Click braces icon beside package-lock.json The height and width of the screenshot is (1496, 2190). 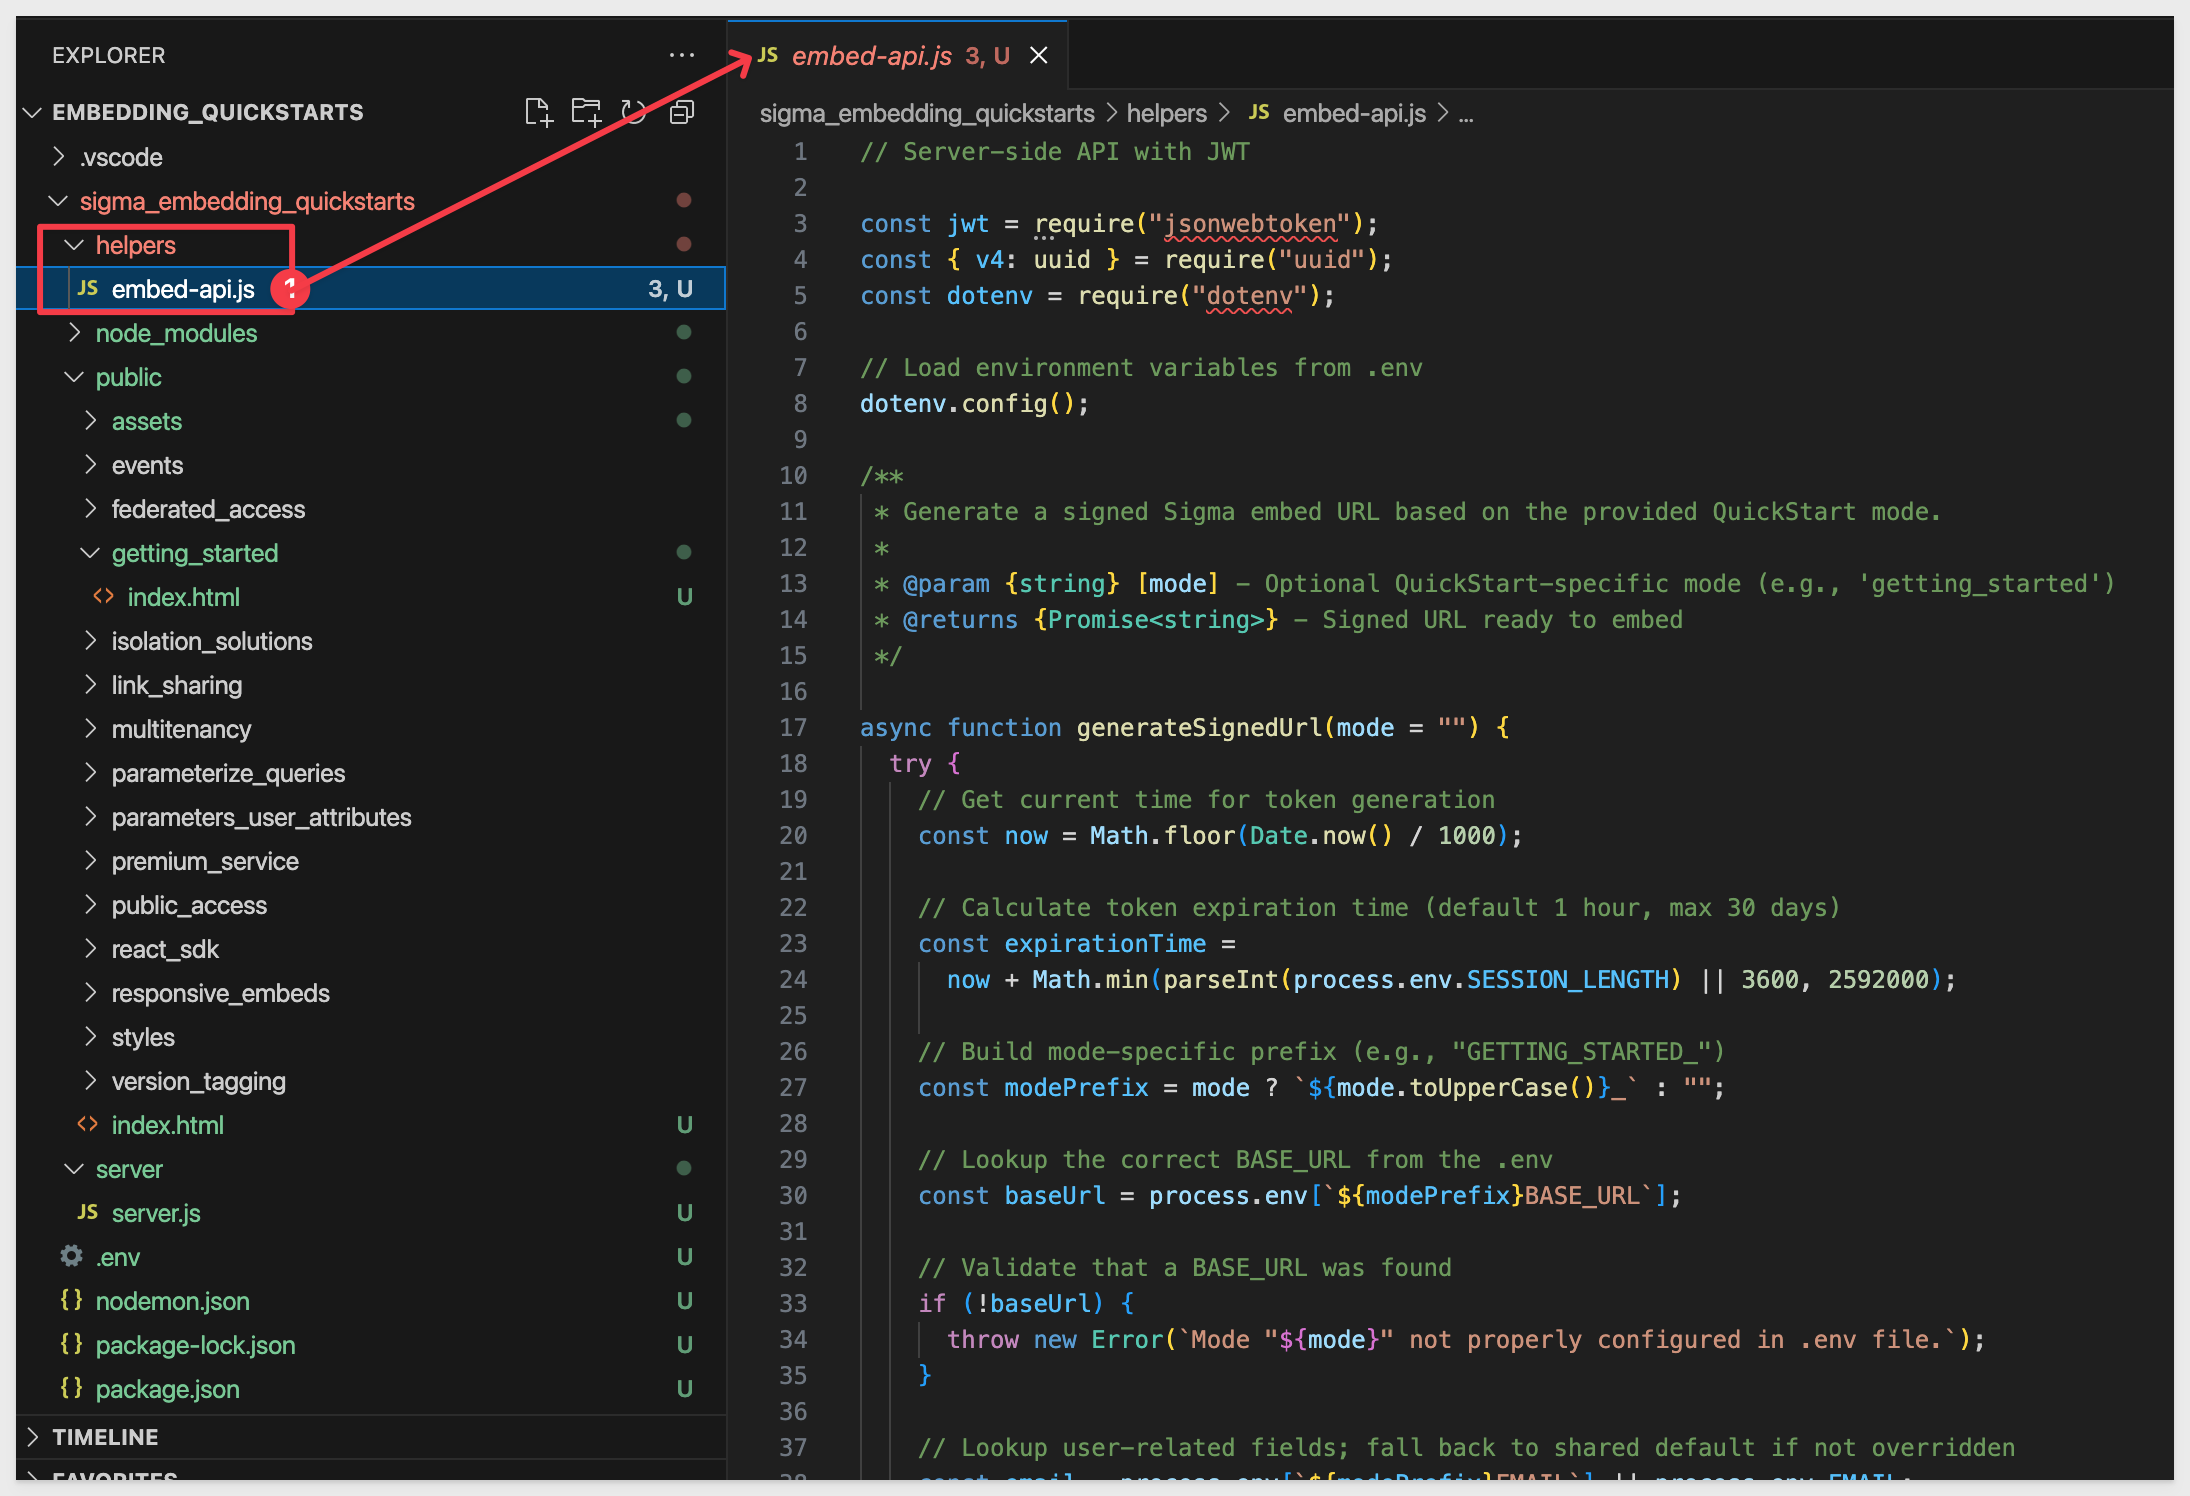71,1344
